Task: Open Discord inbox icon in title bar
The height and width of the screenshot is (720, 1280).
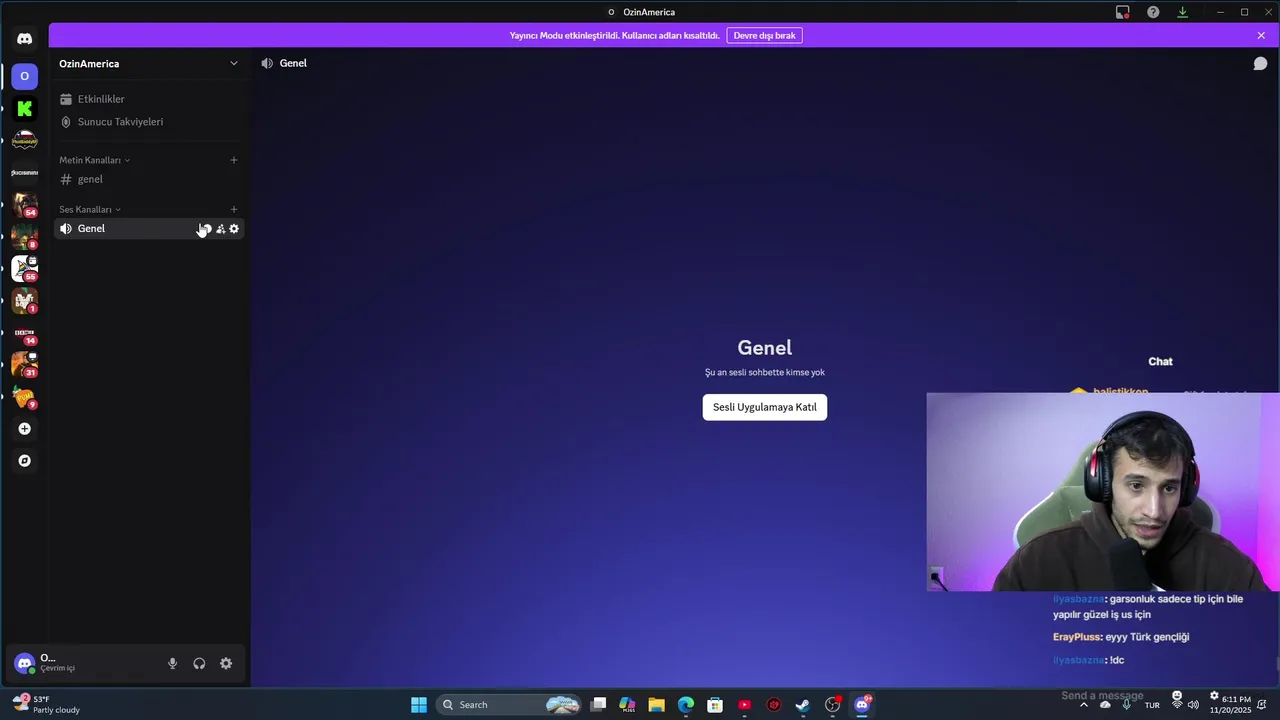Action: pos(1123,12)
